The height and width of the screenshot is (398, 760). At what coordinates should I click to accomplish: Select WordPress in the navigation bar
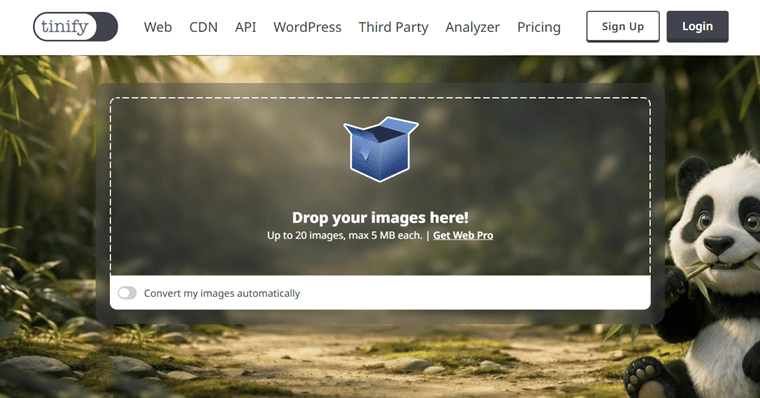[x=307, y=27]
